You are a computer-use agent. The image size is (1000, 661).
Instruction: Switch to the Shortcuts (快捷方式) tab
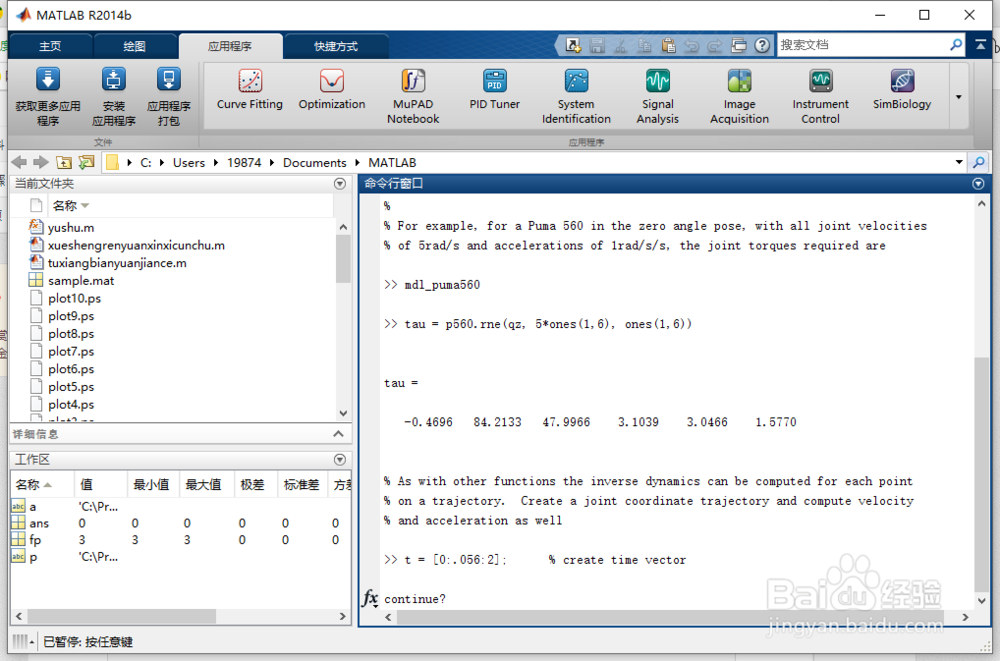[x=336, y=46]
